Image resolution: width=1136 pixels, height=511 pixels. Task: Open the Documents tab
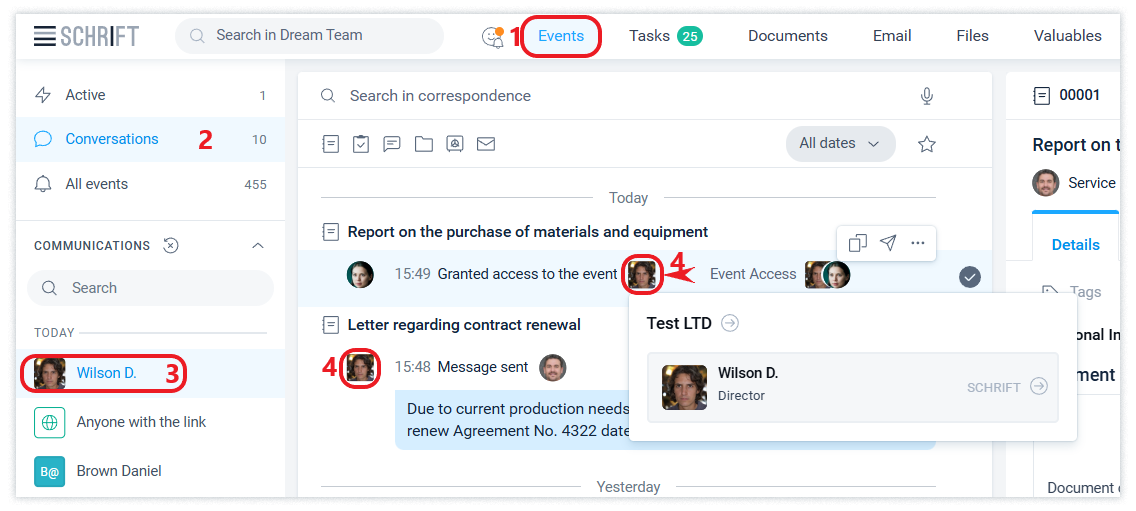(788, 36)
